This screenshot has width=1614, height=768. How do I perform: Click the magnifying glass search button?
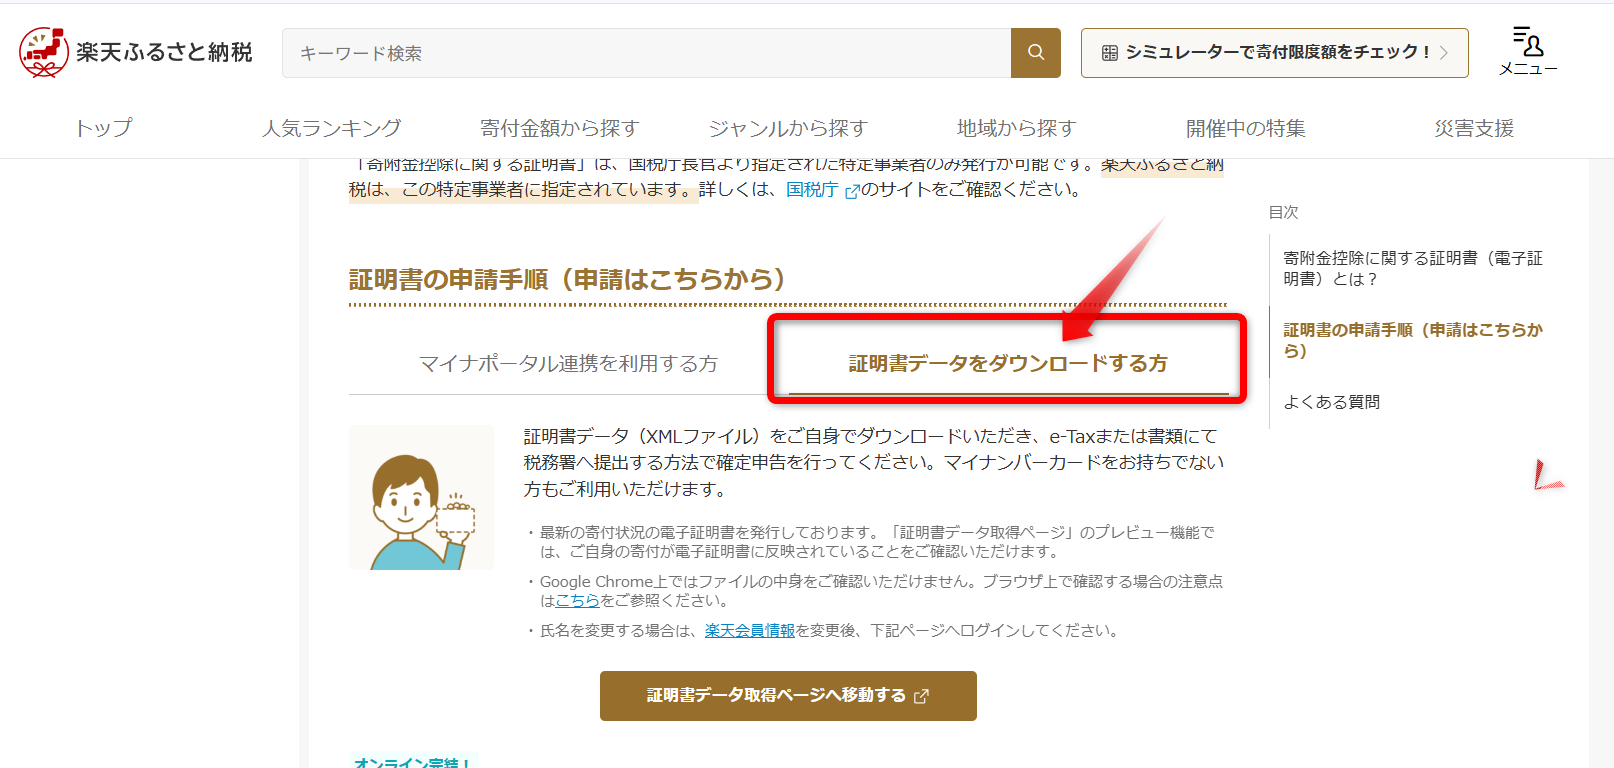click(1035, 53)
